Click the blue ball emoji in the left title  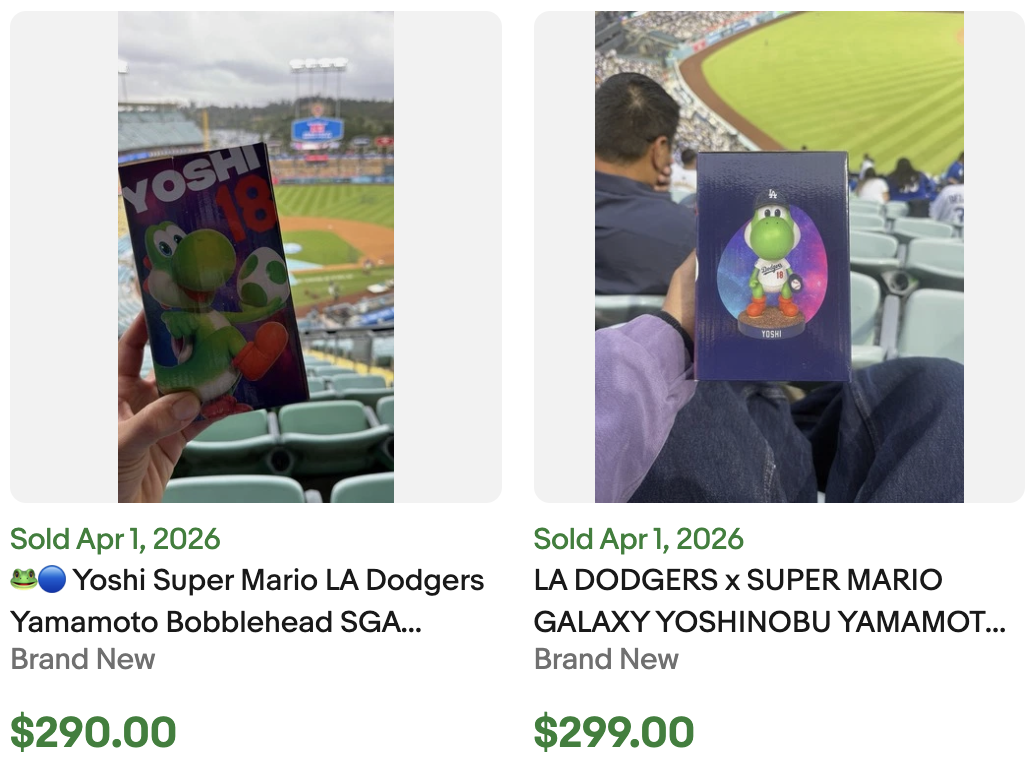[54, 580]
